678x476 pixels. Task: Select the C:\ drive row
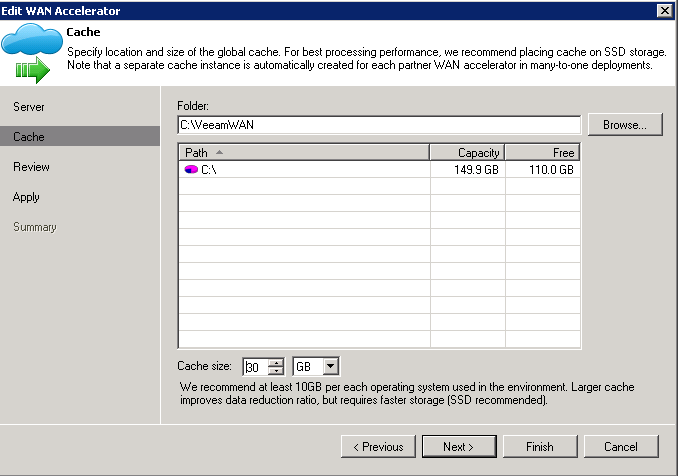pos(379,169)
